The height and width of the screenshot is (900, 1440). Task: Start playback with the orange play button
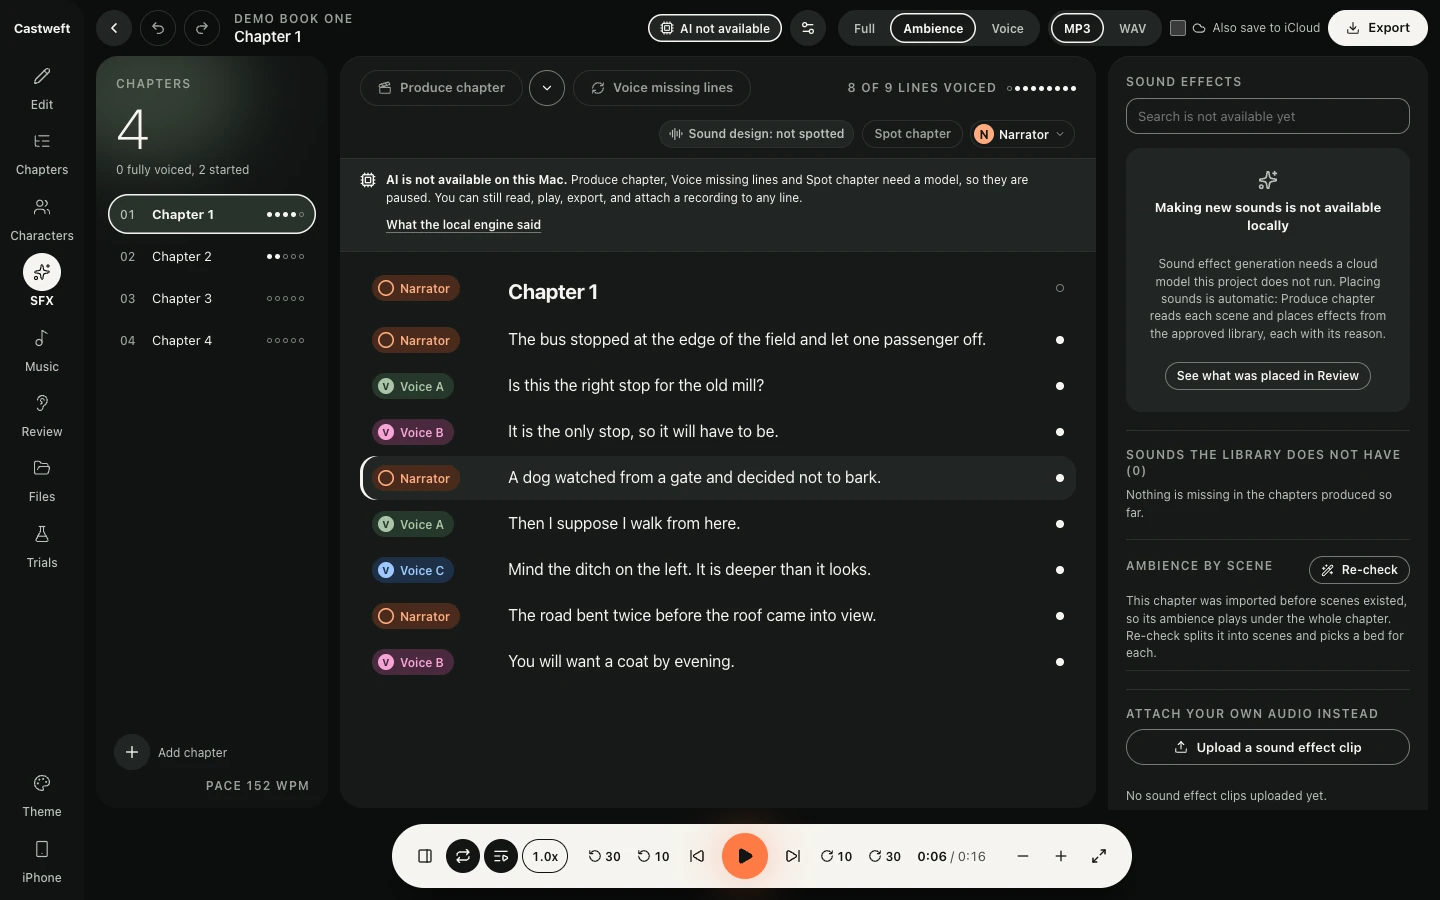(x=745, y=856)
